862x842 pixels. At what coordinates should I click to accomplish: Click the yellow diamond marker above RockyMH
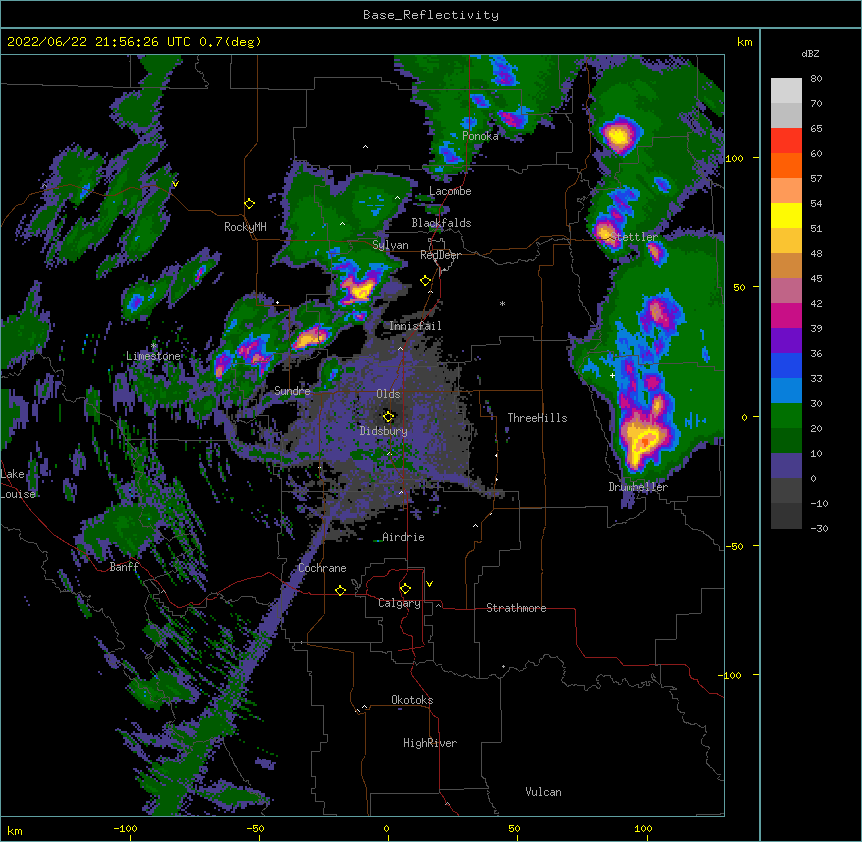coord(250,204)
